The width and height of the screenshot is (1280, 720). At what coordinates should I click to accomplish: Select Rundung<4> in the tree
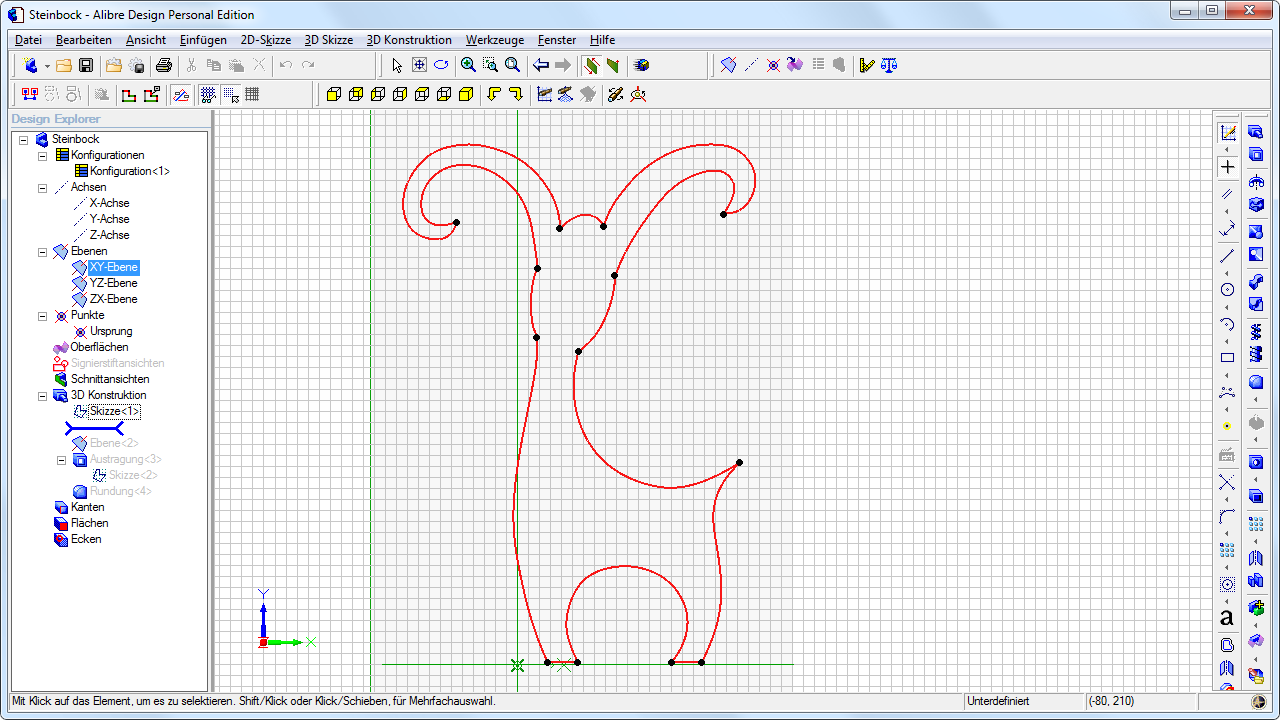pos(121,491)
